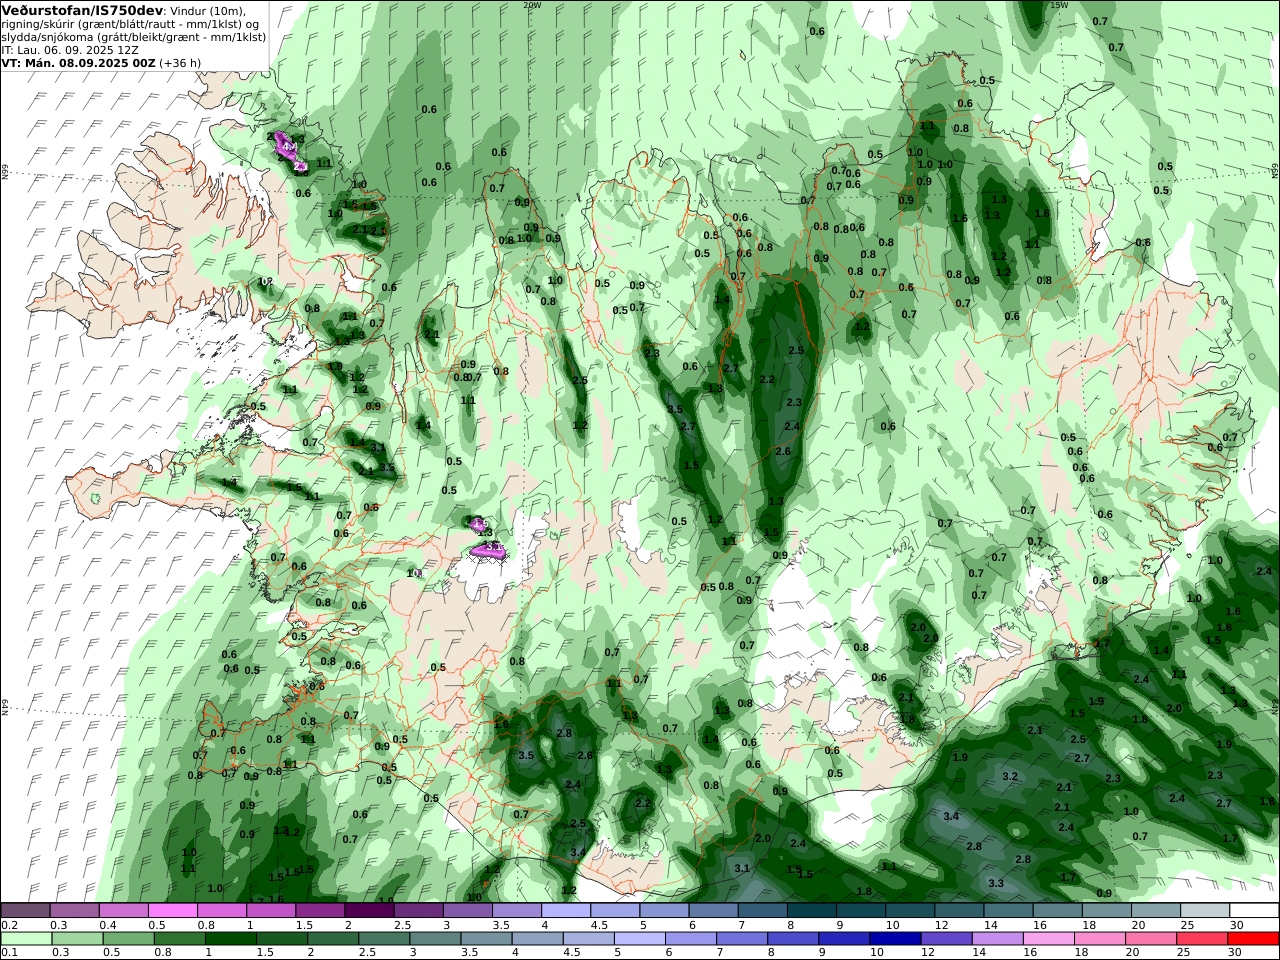Click the light pink swatch between 16 and 18 in lower row
This screenshot has height=960, width=1280.
pos(1048,939)
